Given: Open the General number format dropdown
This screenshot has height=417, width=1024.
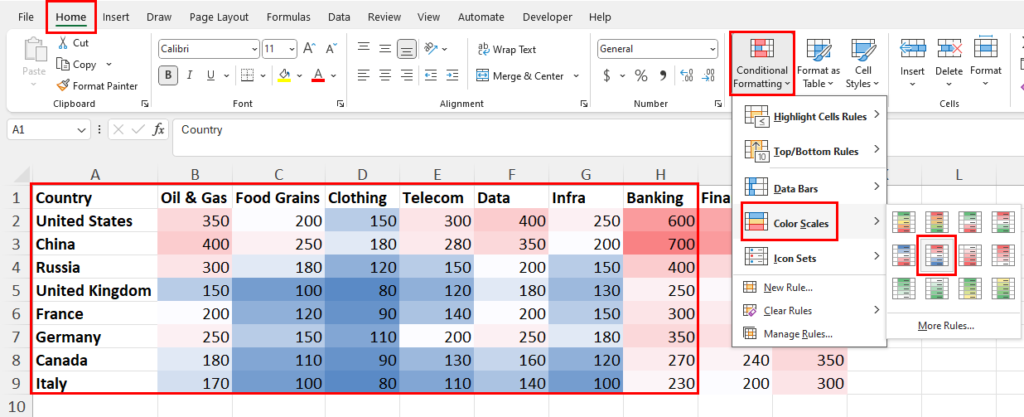Looking at the screenshot, I should pyautogui.click(x=712, y=49).
